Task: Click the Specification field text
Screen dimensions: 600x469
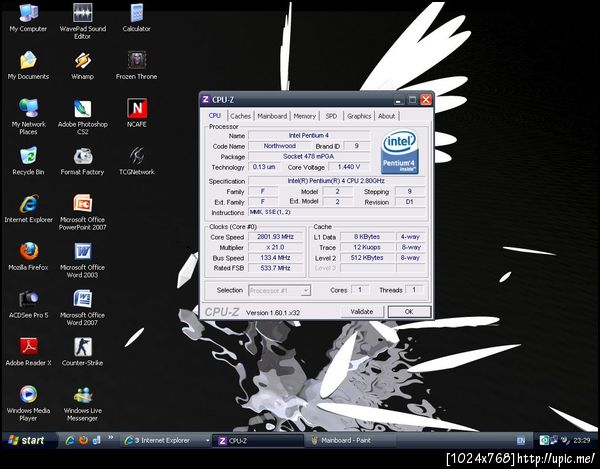Action: [336, 181]
